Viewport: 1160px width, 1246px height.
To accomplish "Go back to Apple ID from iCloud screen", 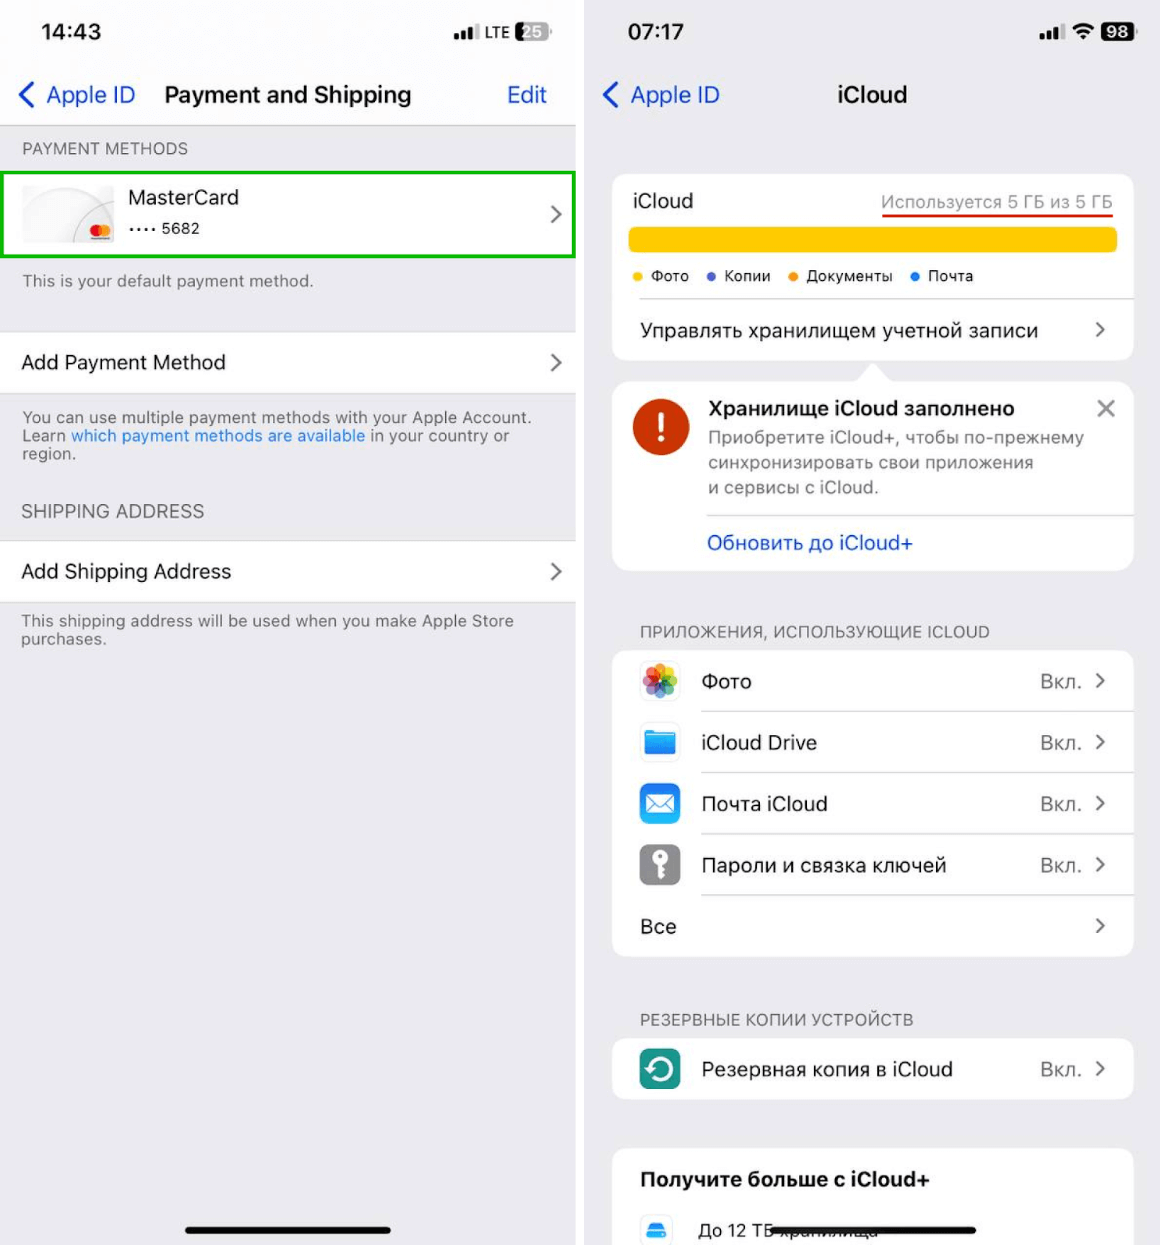I will [660, 95].
